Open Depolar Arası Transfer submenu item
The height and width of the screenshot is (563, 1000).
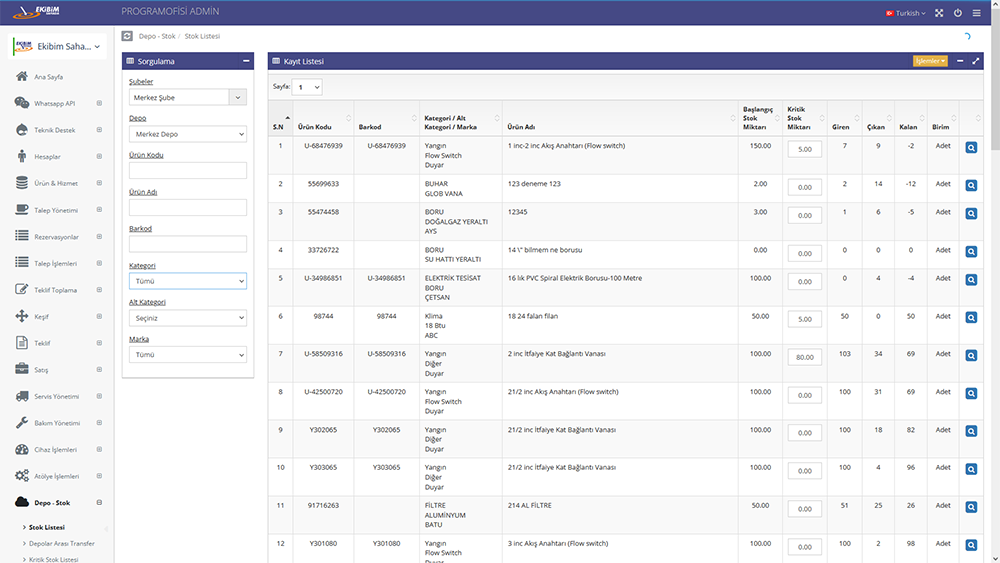(62, 543)
